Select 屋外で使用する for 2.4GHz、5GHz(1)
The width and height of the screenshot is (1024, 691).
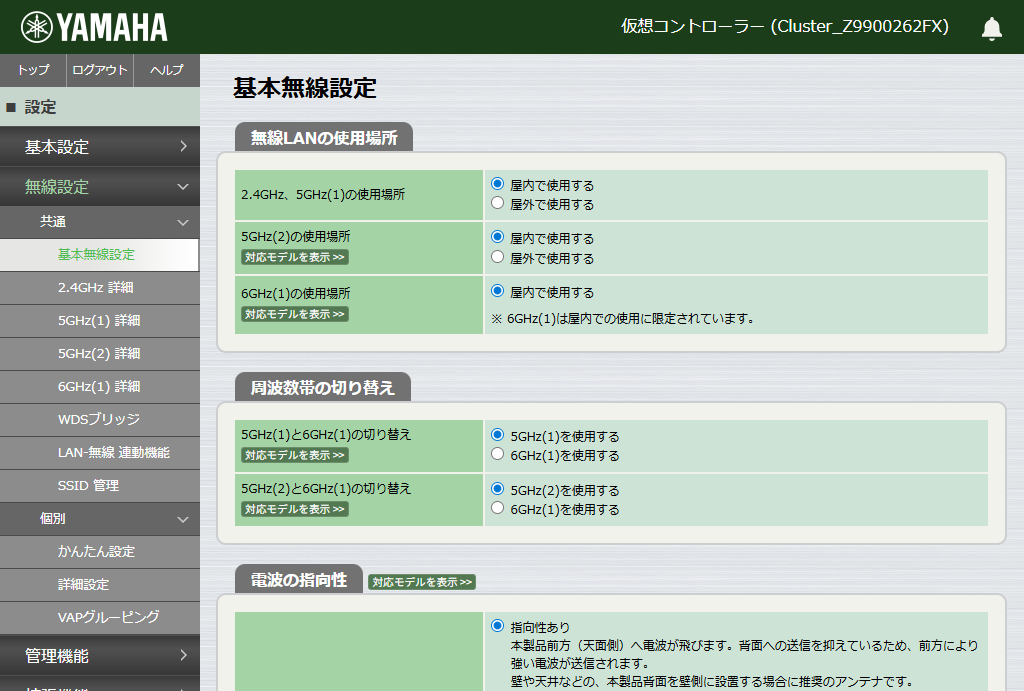tap(498, 203)
